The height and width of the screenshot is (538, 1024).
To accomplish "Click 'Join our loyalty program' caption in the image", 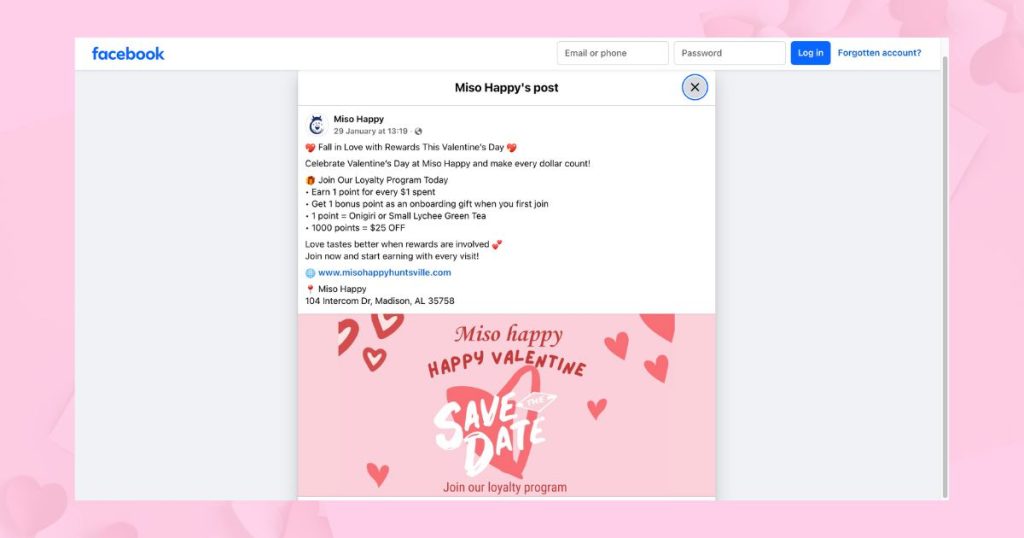I will (505, 487).
